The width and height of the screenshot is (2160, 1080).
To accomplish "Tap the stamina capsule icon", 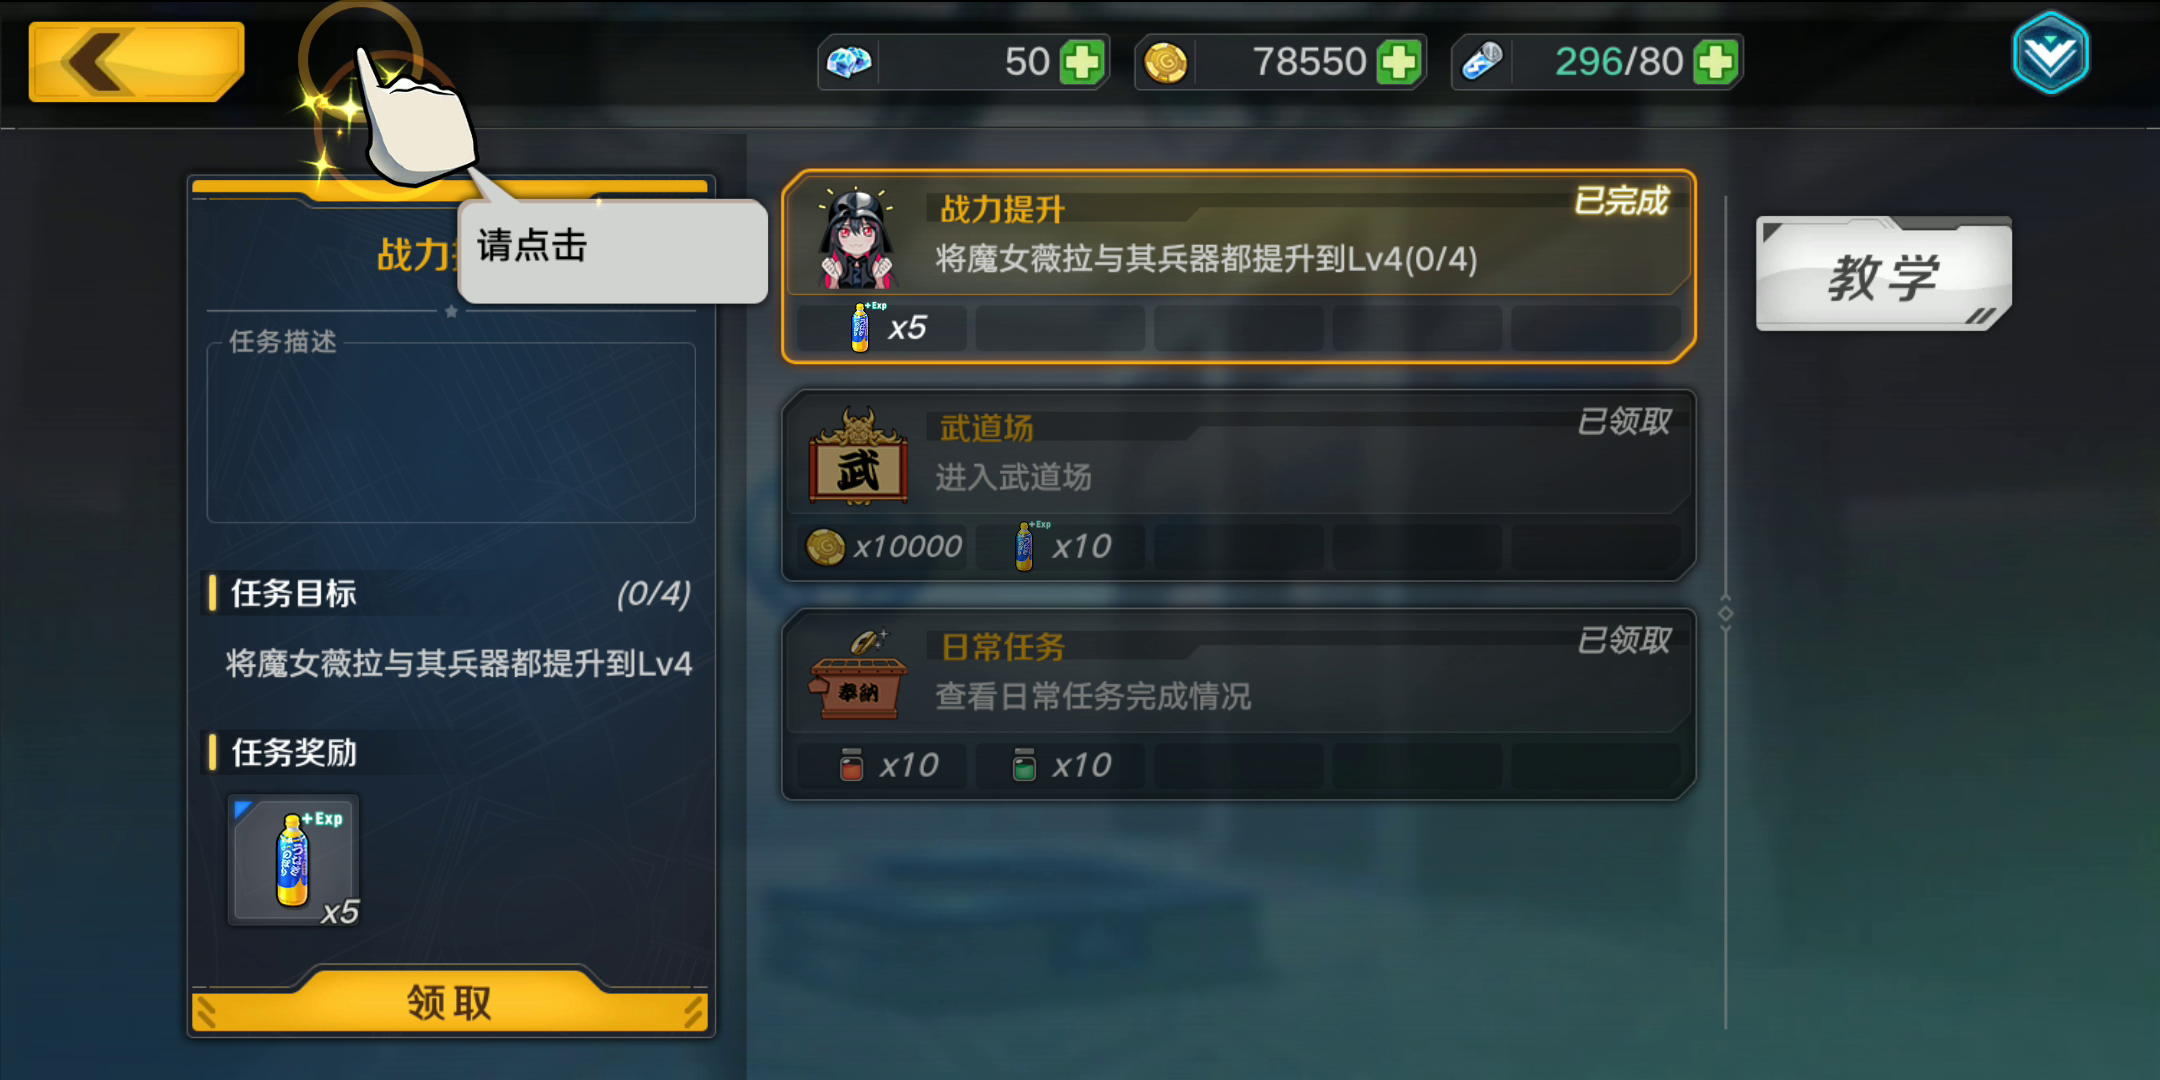I will pos(1482,62).
